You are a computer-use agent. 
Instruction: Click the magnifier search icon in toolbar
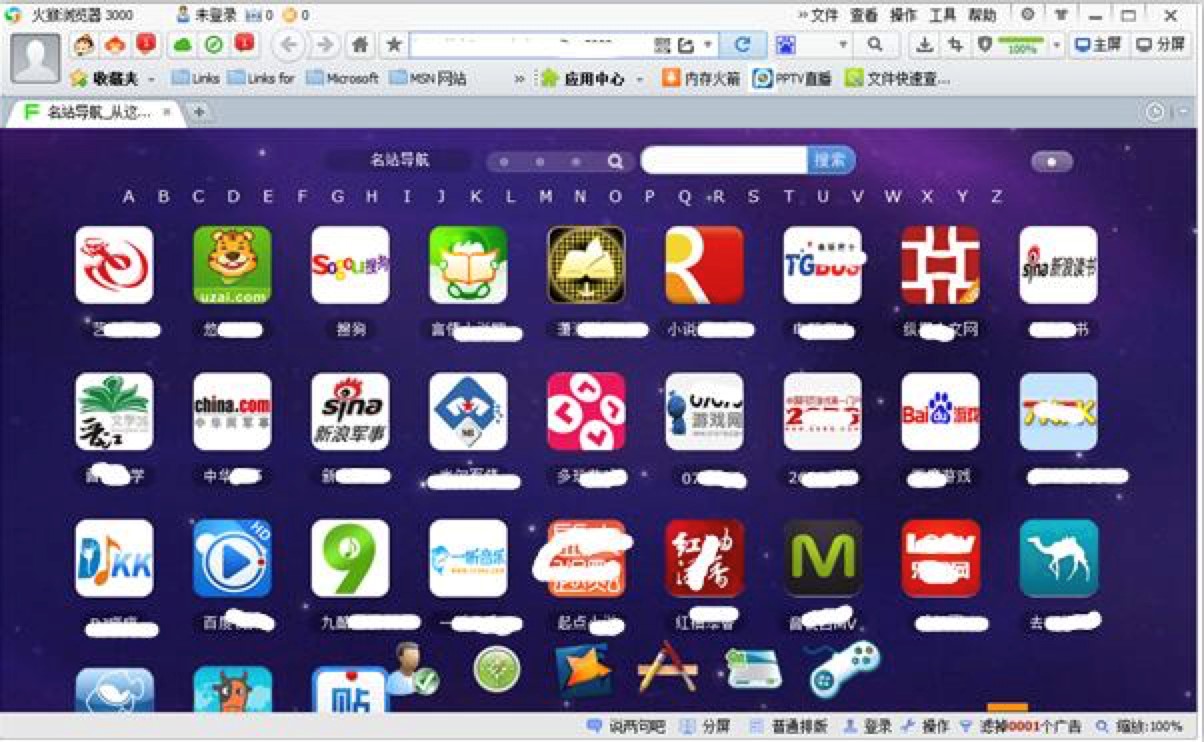coord(876,45)
